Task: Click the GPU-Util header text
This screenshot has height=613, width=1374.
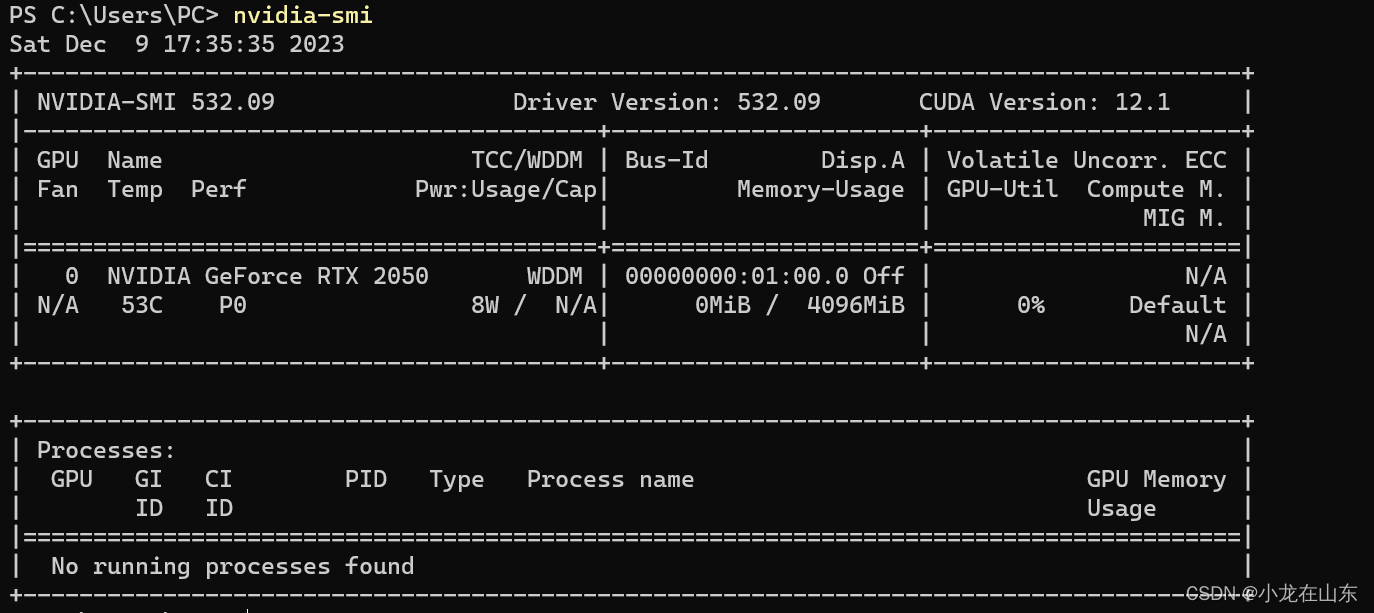Action: pos(1003,189)
